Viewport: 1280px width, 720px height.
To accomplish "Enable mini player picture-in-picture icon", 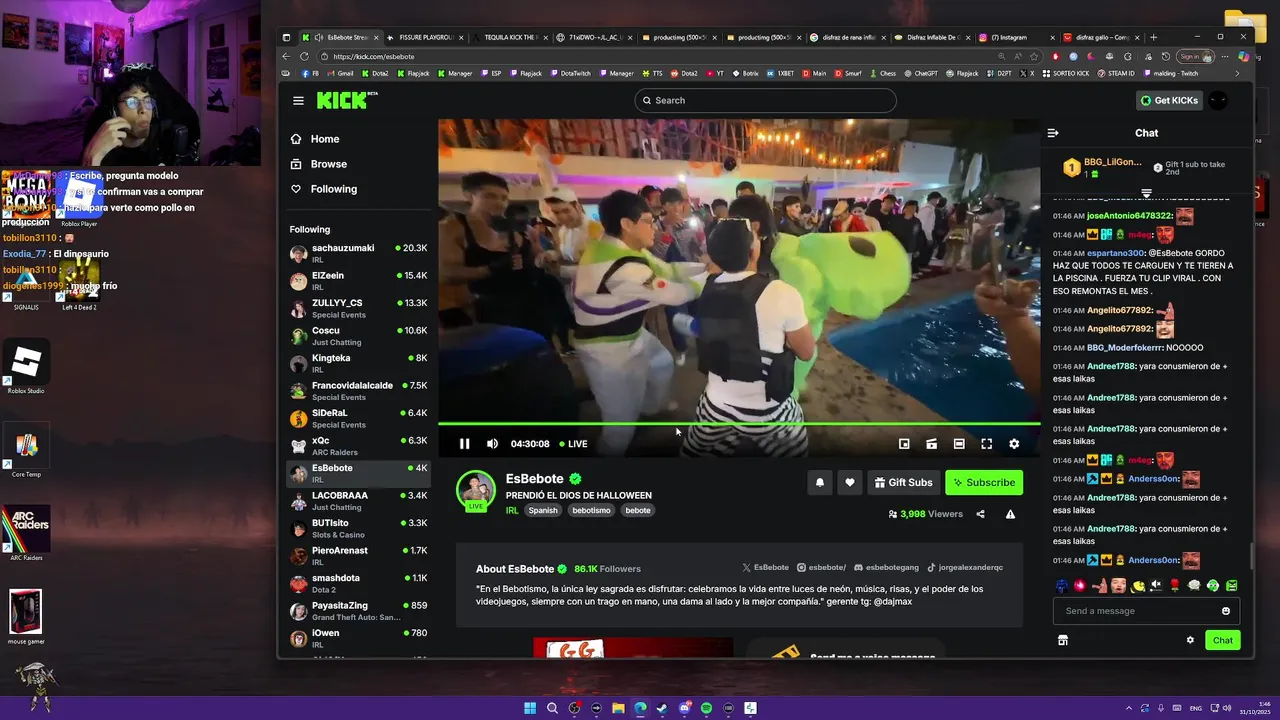I will pyautogui.click(x=904, y=444).
